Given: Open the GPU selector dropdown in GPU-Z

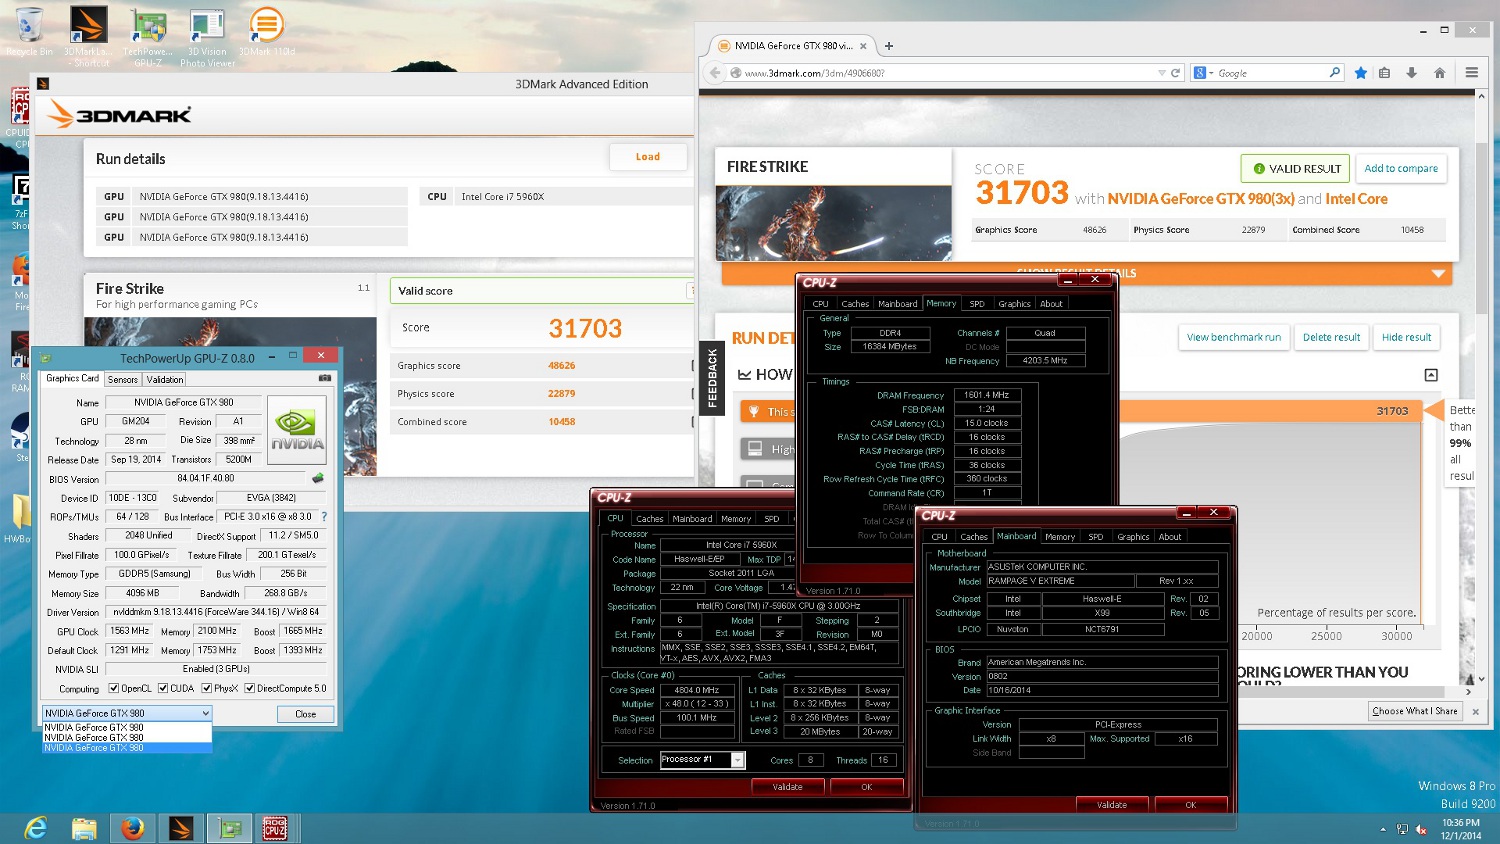Looking at the screenshot, I should coord(127,713).
